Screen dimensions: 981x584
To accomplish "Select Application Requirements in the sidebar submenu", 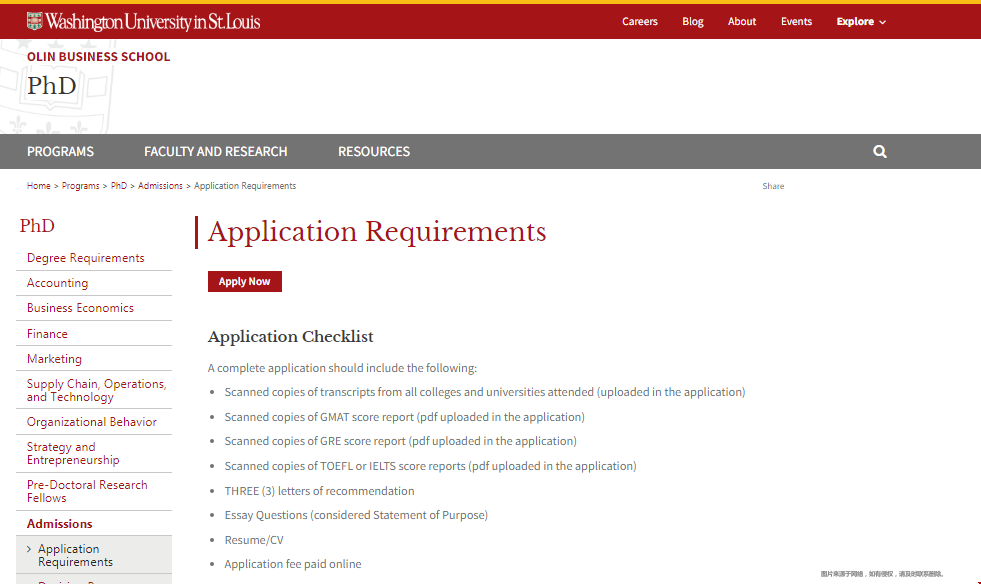I will (75, 555).
